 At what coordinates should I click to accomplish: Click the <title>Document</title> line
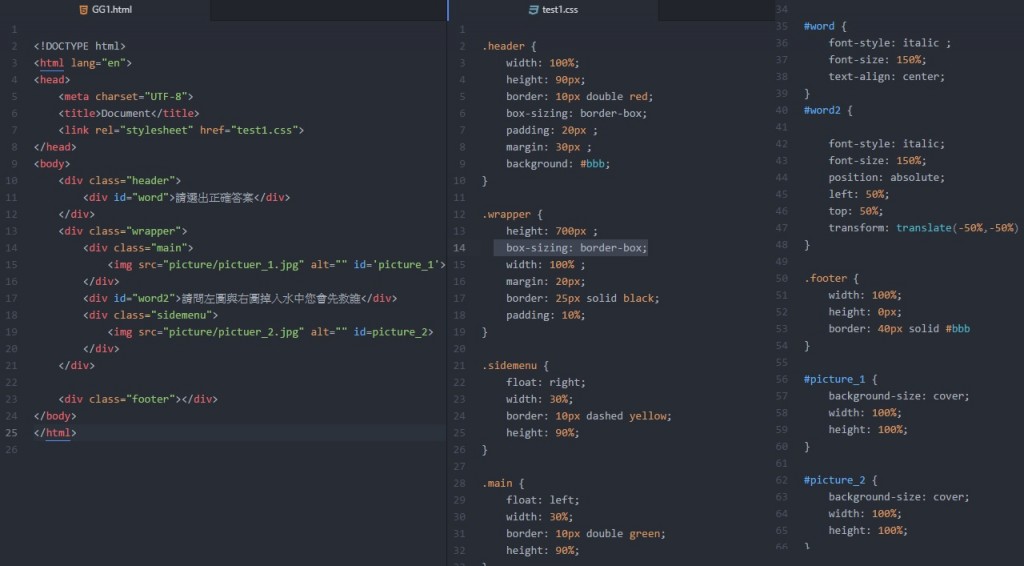click(129, 114)
